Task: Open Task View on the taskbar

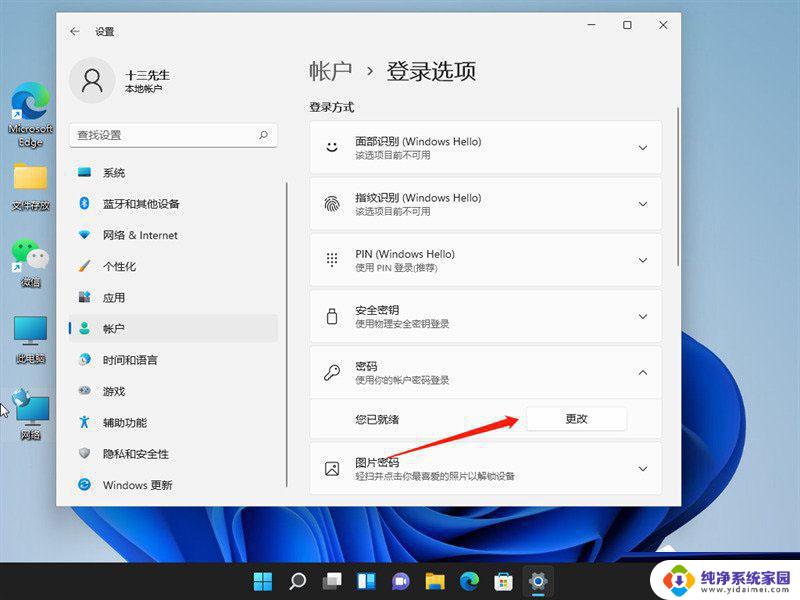Action: [332, 581]
